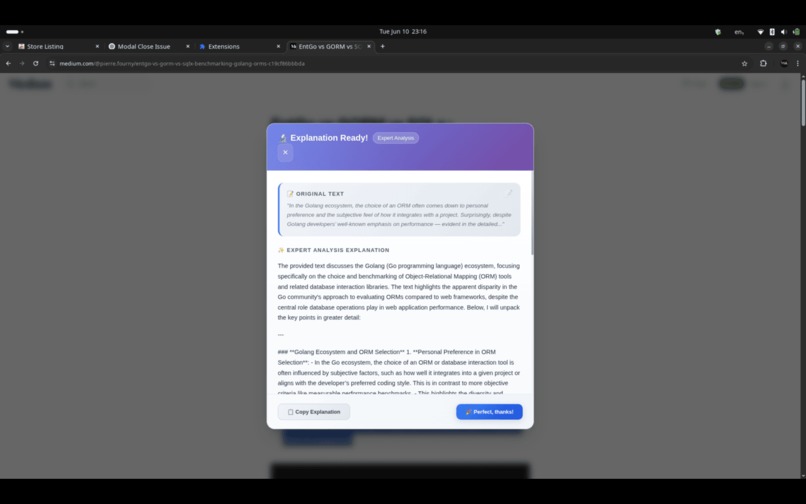The image size is (806, 504).
Task: Open the Activities indicator in top bar
Action: click(x=14, y=32)
